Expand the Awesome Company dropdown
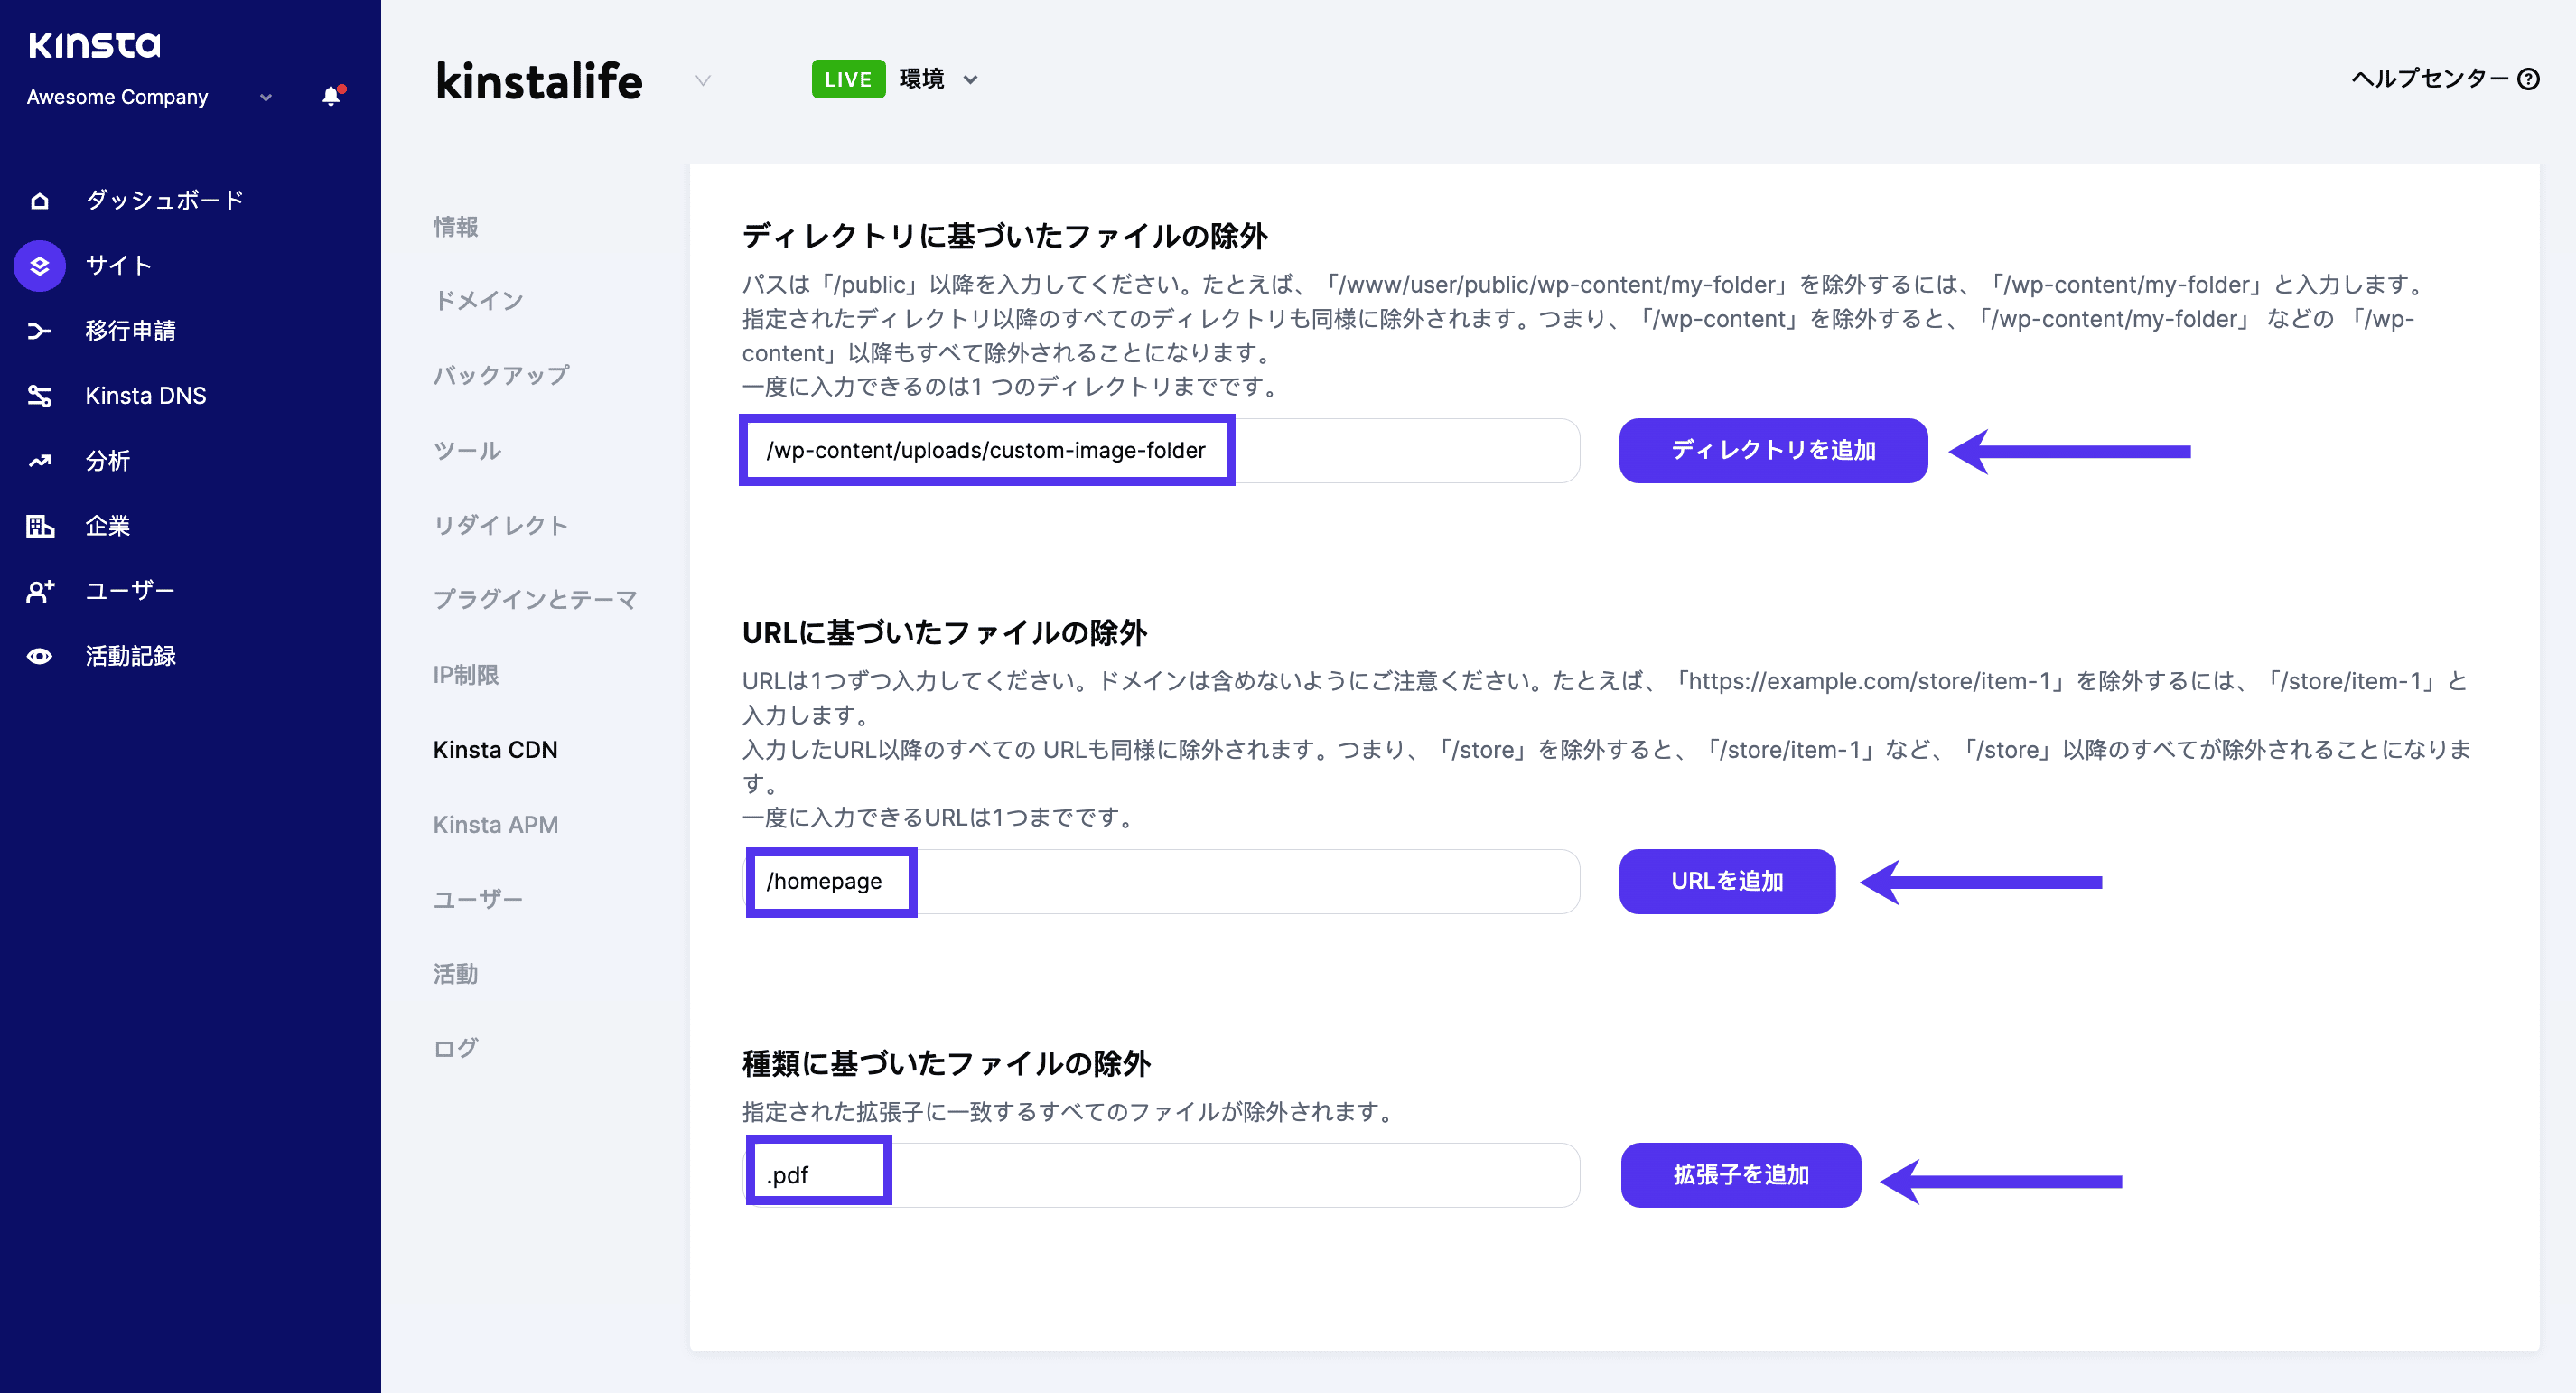 pyautogui.click(x=266, y=98)
